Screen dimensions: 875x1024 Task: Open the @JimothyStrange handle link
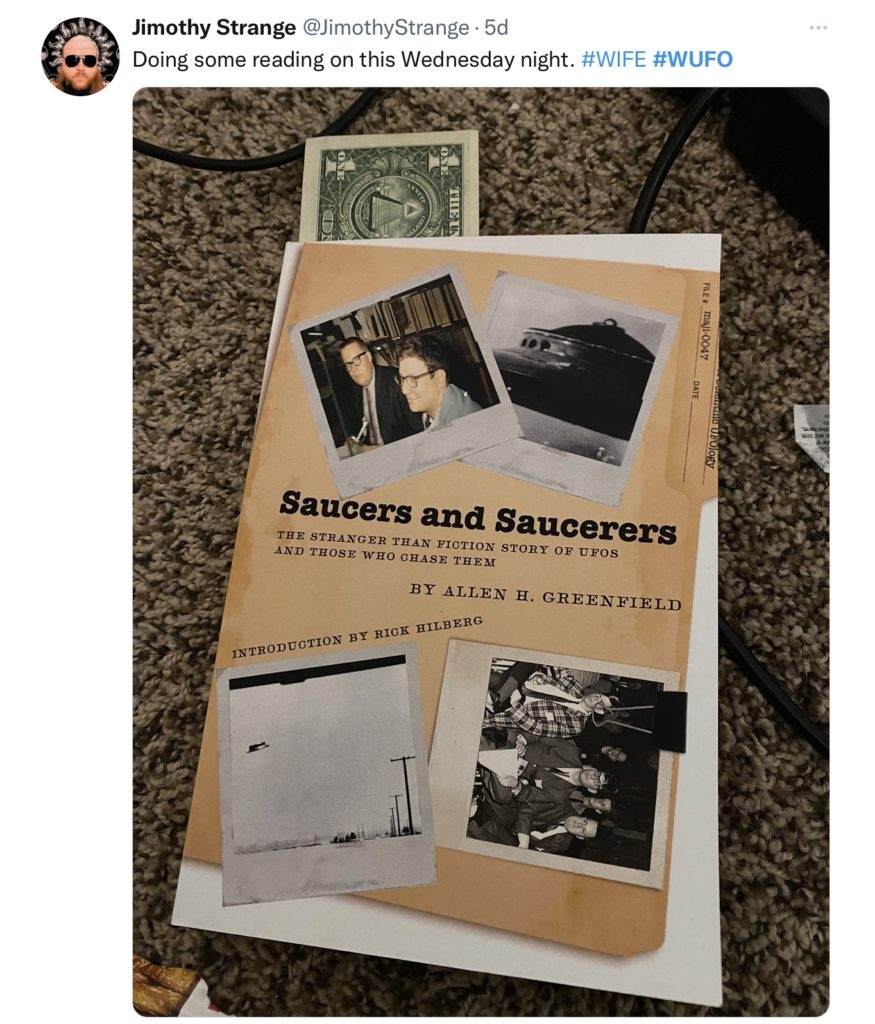coord(385,27)
